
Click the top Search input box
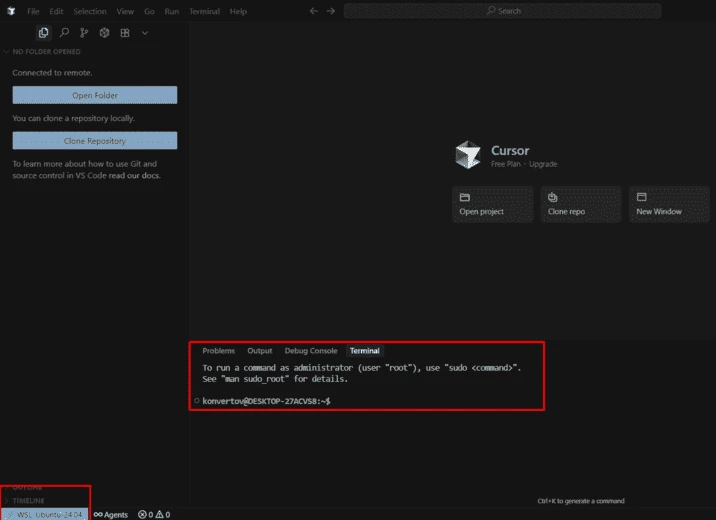[x=502, y=11]
